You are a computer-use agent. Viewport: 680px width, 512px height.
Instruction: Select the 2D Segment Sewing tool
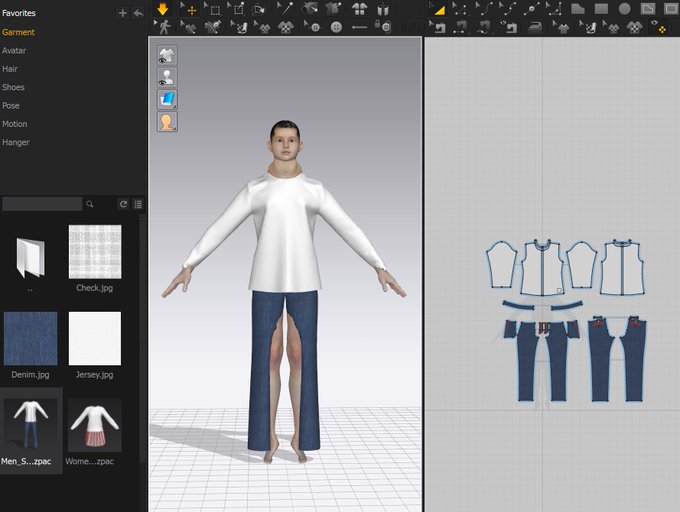(460, 27)
